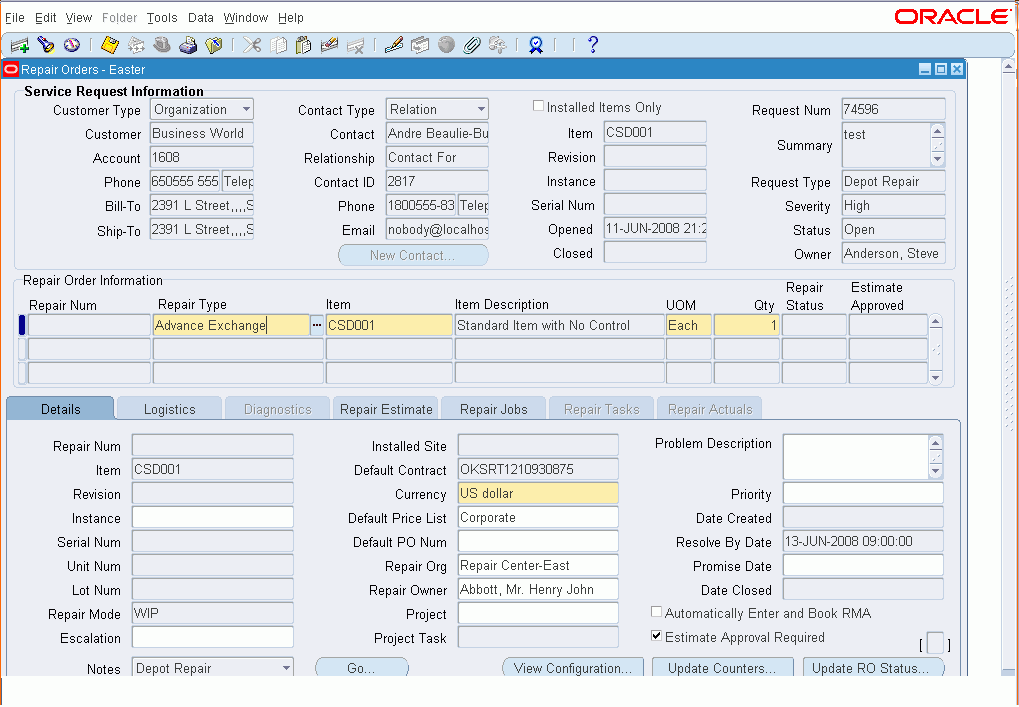
Task: Open the Help menu
Action: click(x=290, y=18)
